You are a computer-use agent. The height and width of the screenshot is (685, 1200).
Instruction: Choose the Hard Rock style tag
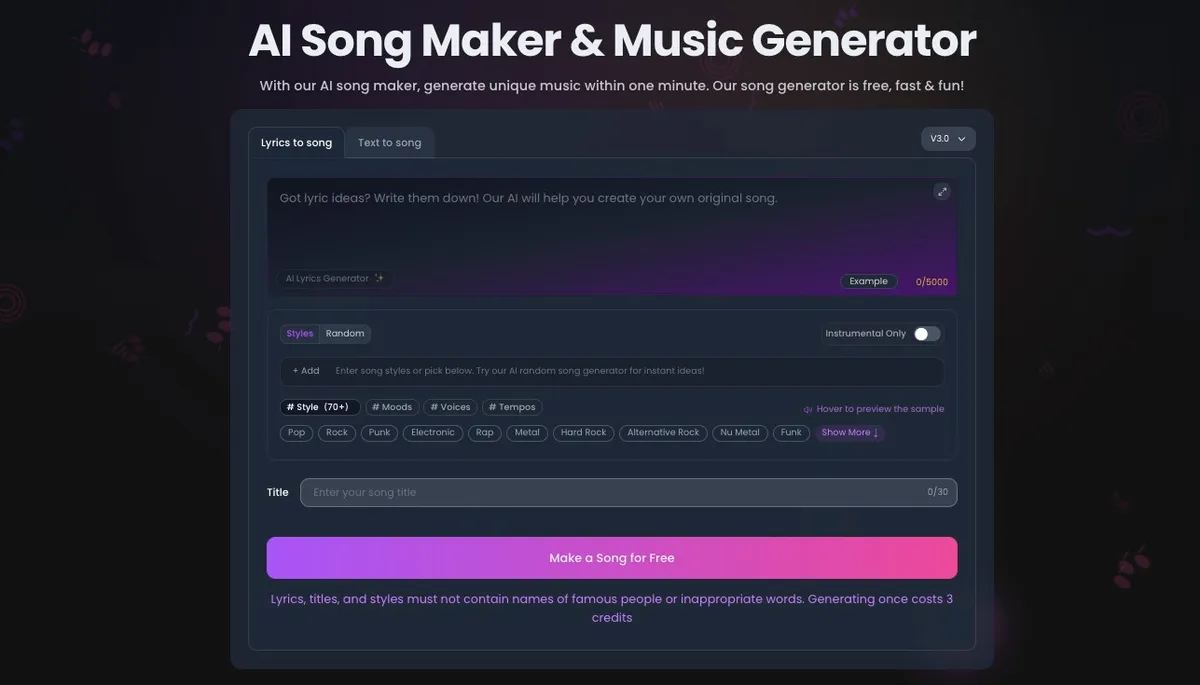(x=584, y=433)
